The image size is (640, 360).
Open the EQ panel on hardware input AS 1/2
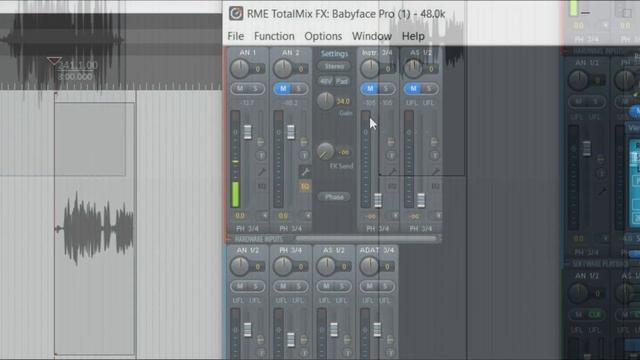pyautogui.click(x=436, y=187)
